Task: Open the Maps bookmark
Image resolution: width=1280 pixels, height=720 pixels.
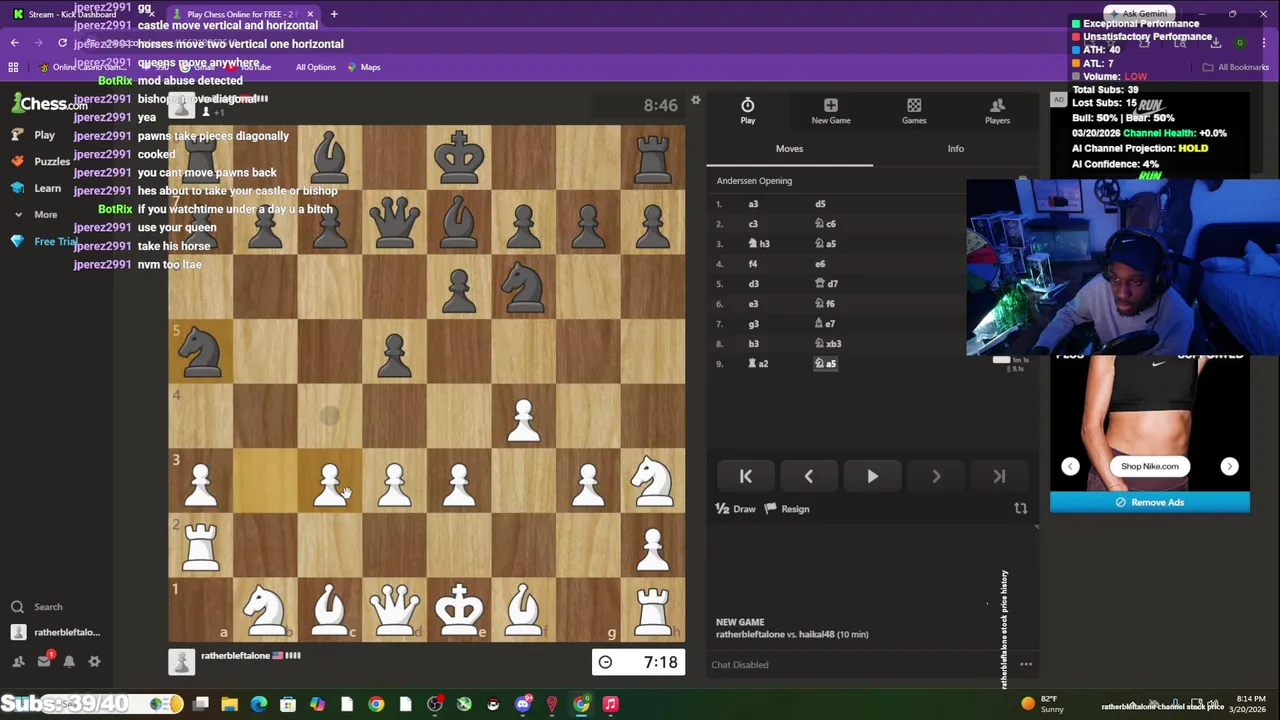Action: tap(364, 67)
